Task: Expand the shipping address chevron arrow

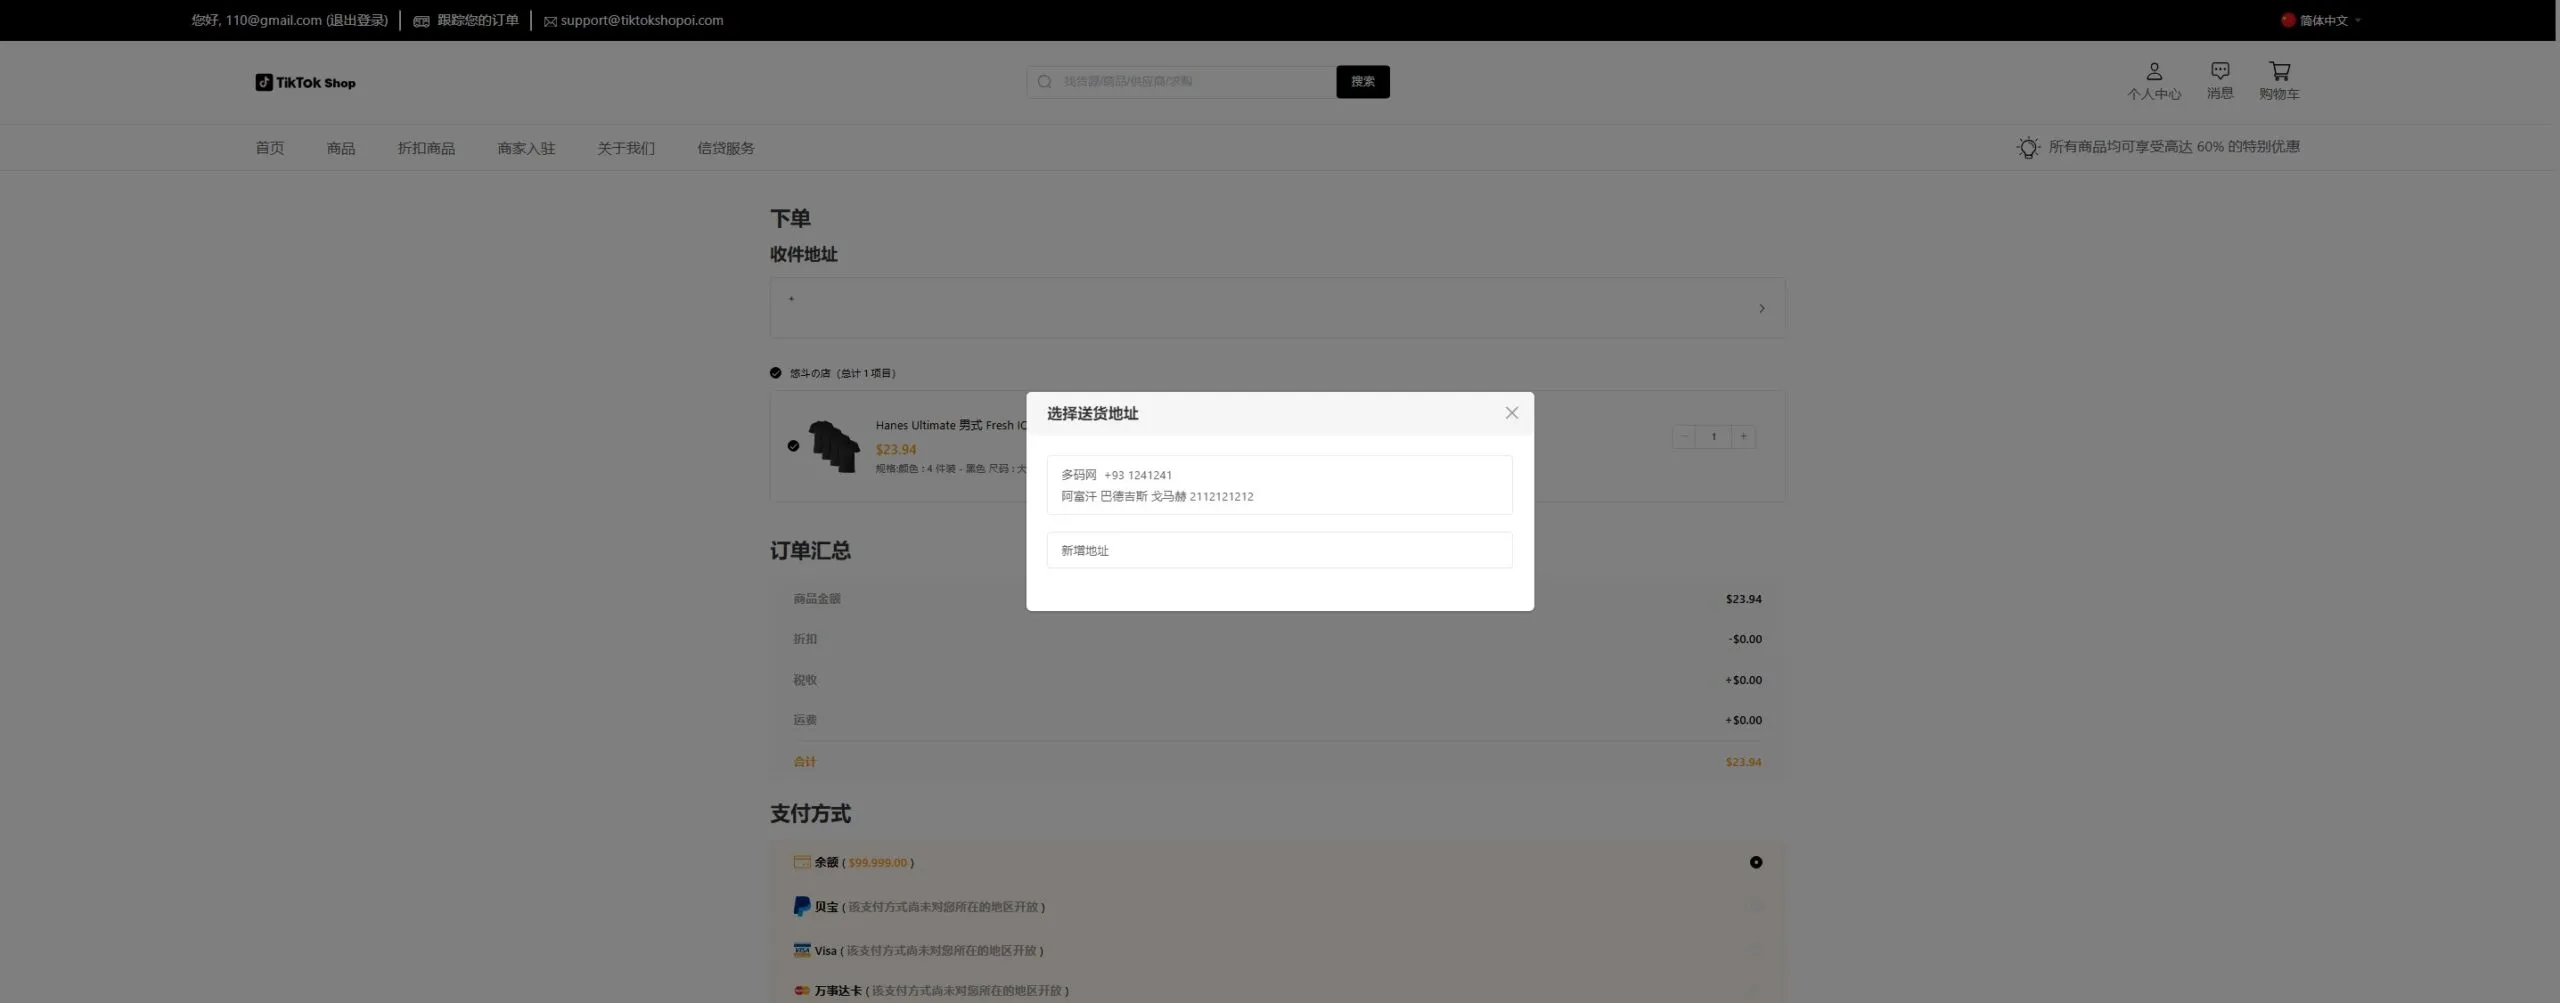Action: 1761,308
